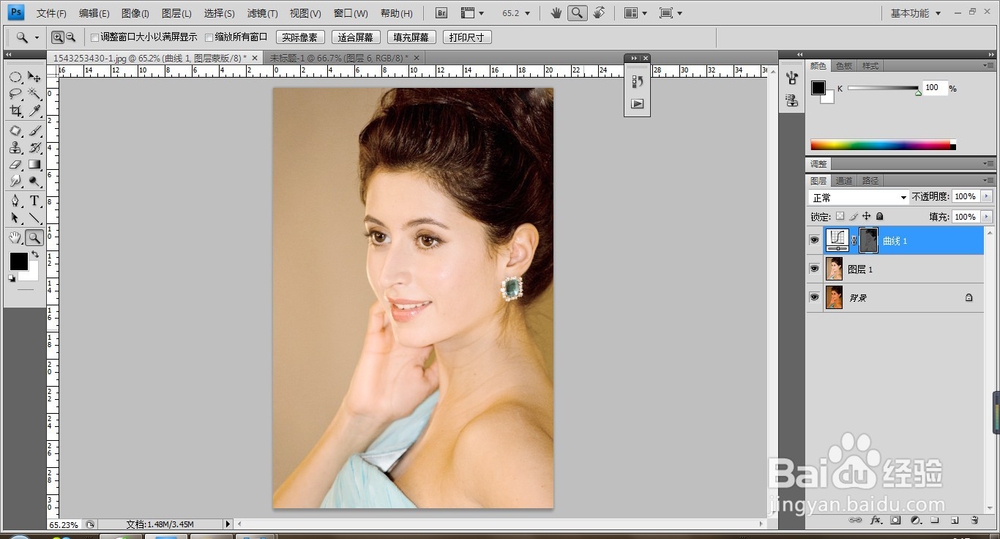Select the Path Selection tool
Viewport: 1000px width, 539px height.
(x=15, y=218)
